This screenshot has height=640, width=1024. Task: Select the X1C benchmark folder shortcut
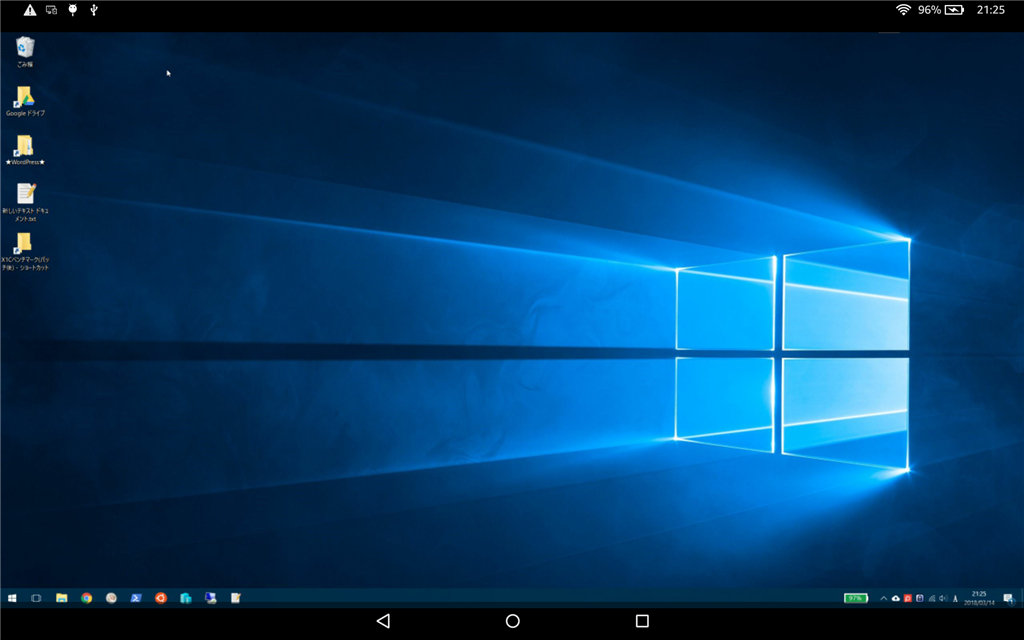25,251
